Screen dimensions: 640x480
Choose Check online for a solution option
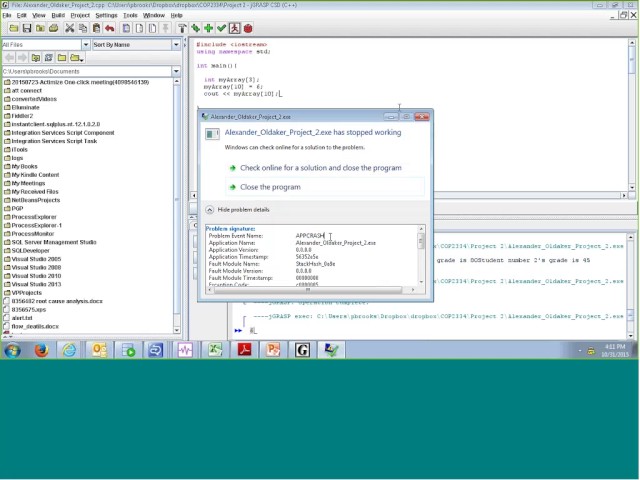320,168
